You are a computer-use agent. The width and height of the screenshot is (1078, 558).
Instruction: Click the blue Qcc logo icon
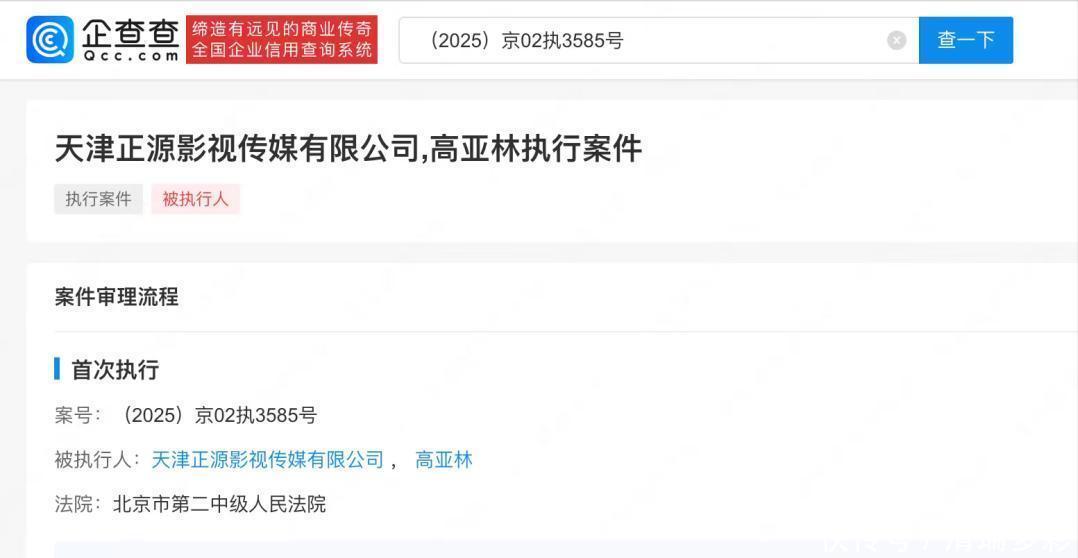pyautogui.click(x=50, y=40)
